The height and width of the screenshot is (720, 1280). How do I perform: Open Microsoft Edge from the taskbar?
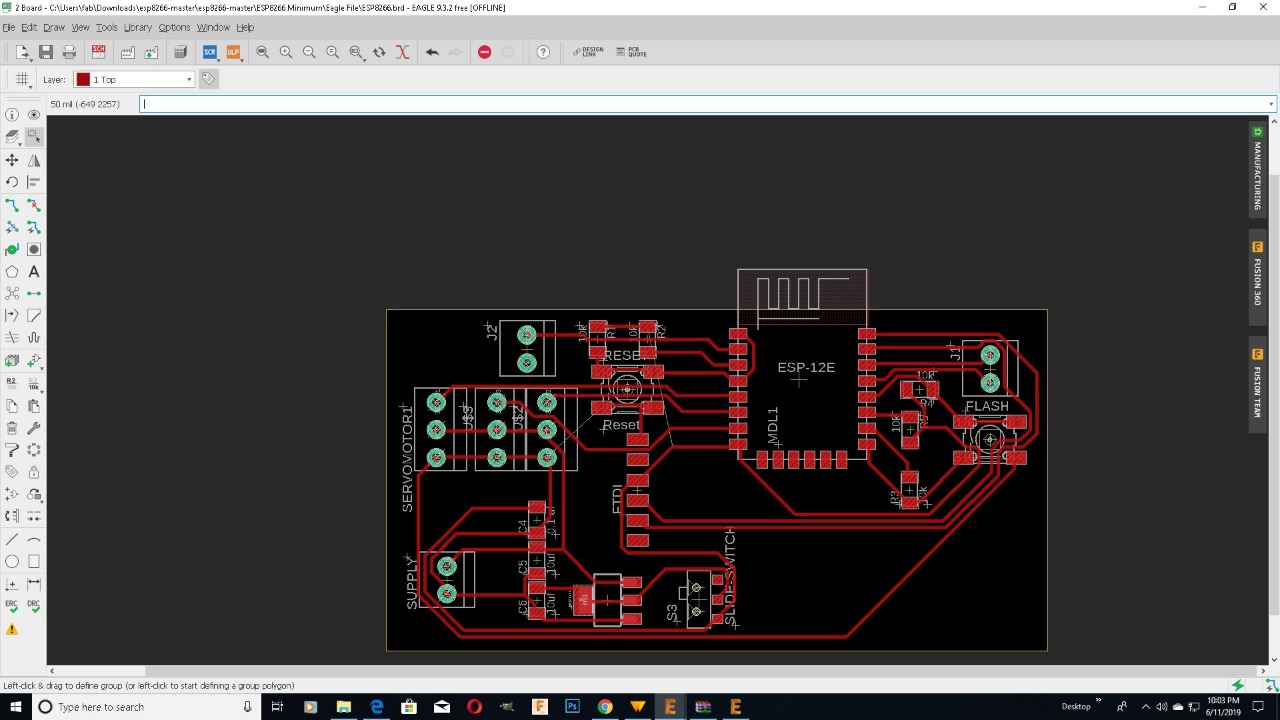click(x=376, y=707)
